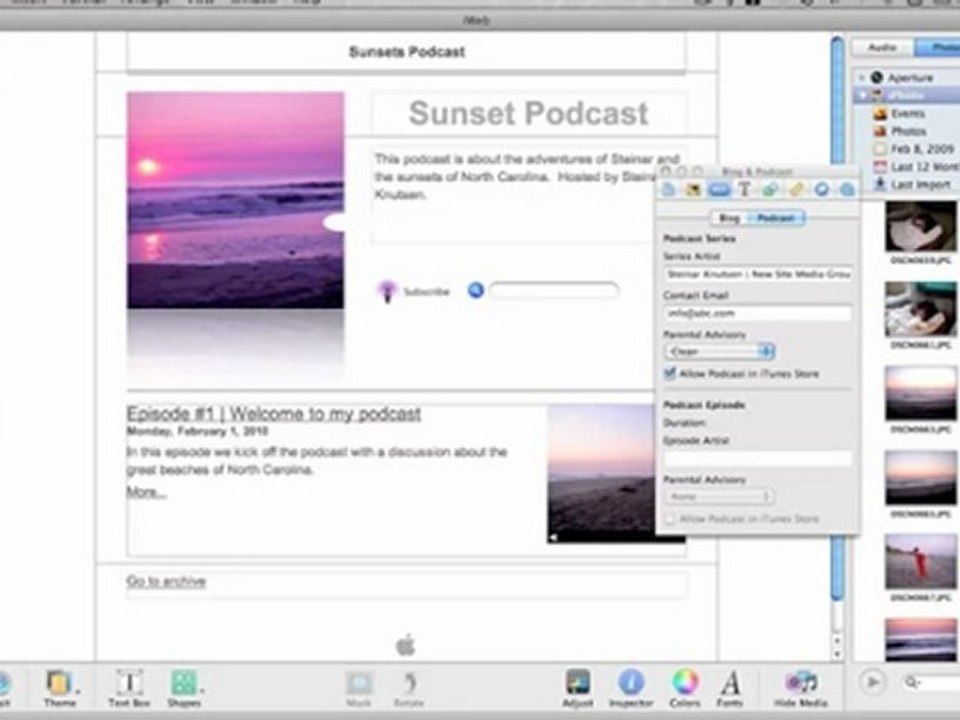Screen dimensions: 960x720
Task: Select the Graphic inspector icon
Action: coord(770,190)
